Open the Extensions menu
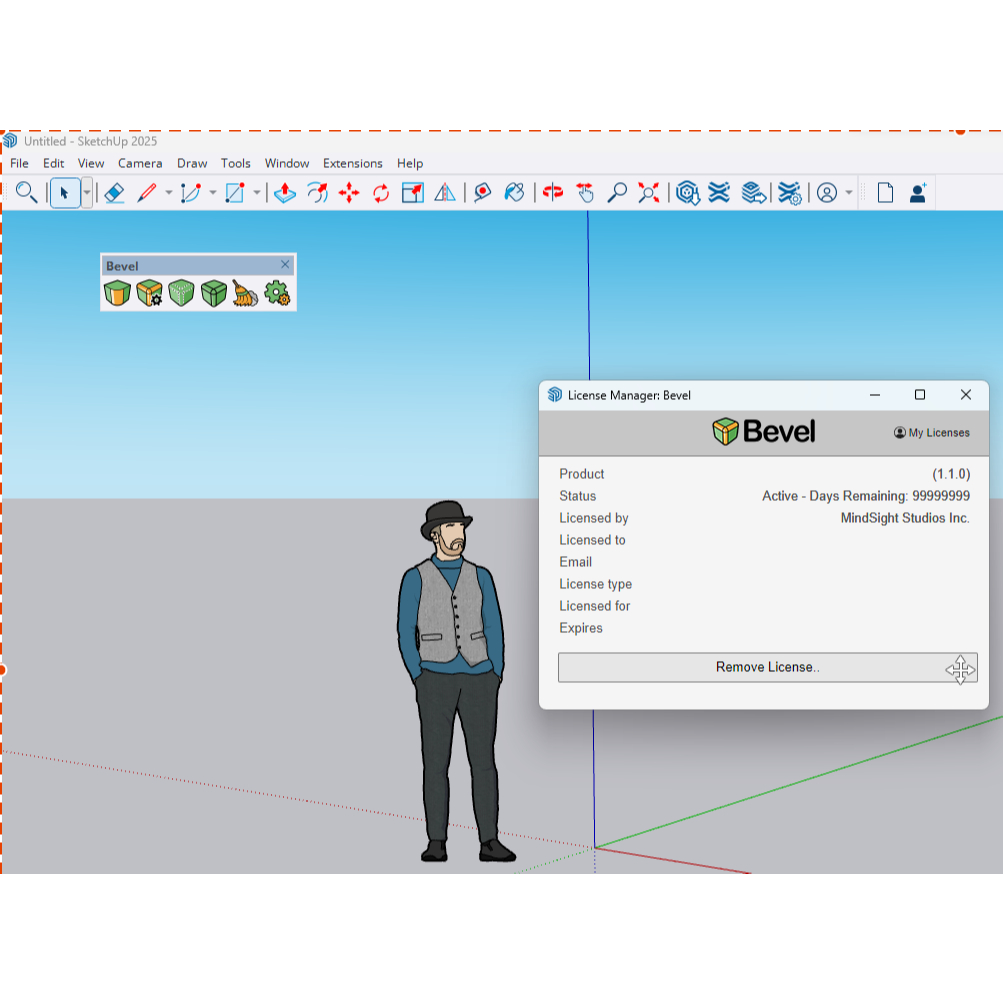This screenshot has width=1003, height=1003. coord(352,163)
